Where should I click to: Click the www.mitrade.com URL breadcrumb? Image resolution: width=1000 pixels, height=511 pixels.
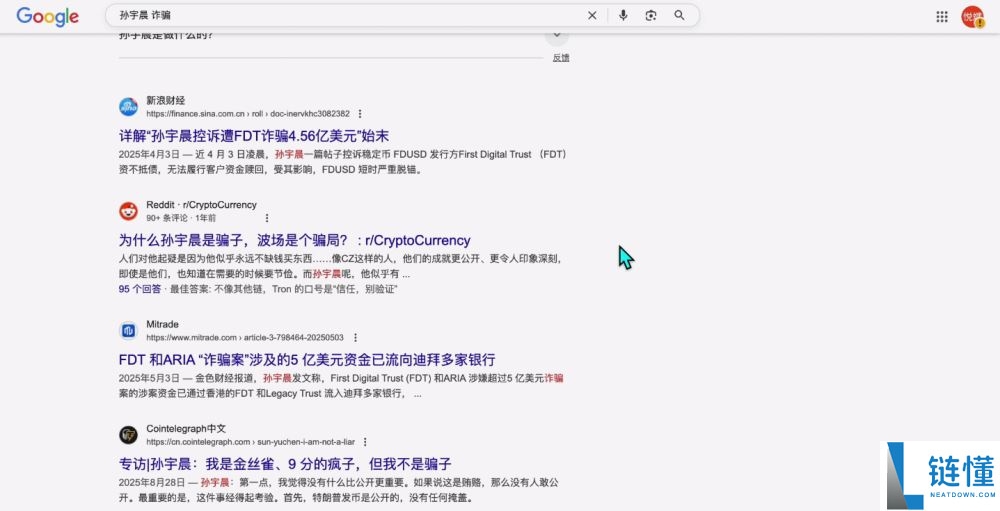coord(245,337)
